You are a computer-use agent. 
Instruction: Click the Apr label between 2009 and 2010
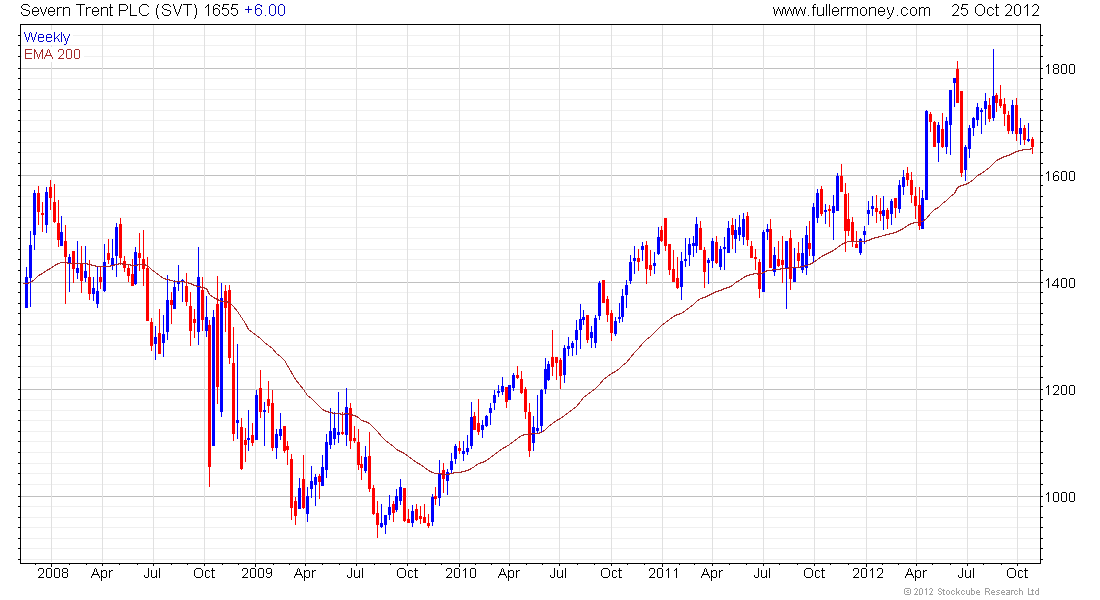305,573
